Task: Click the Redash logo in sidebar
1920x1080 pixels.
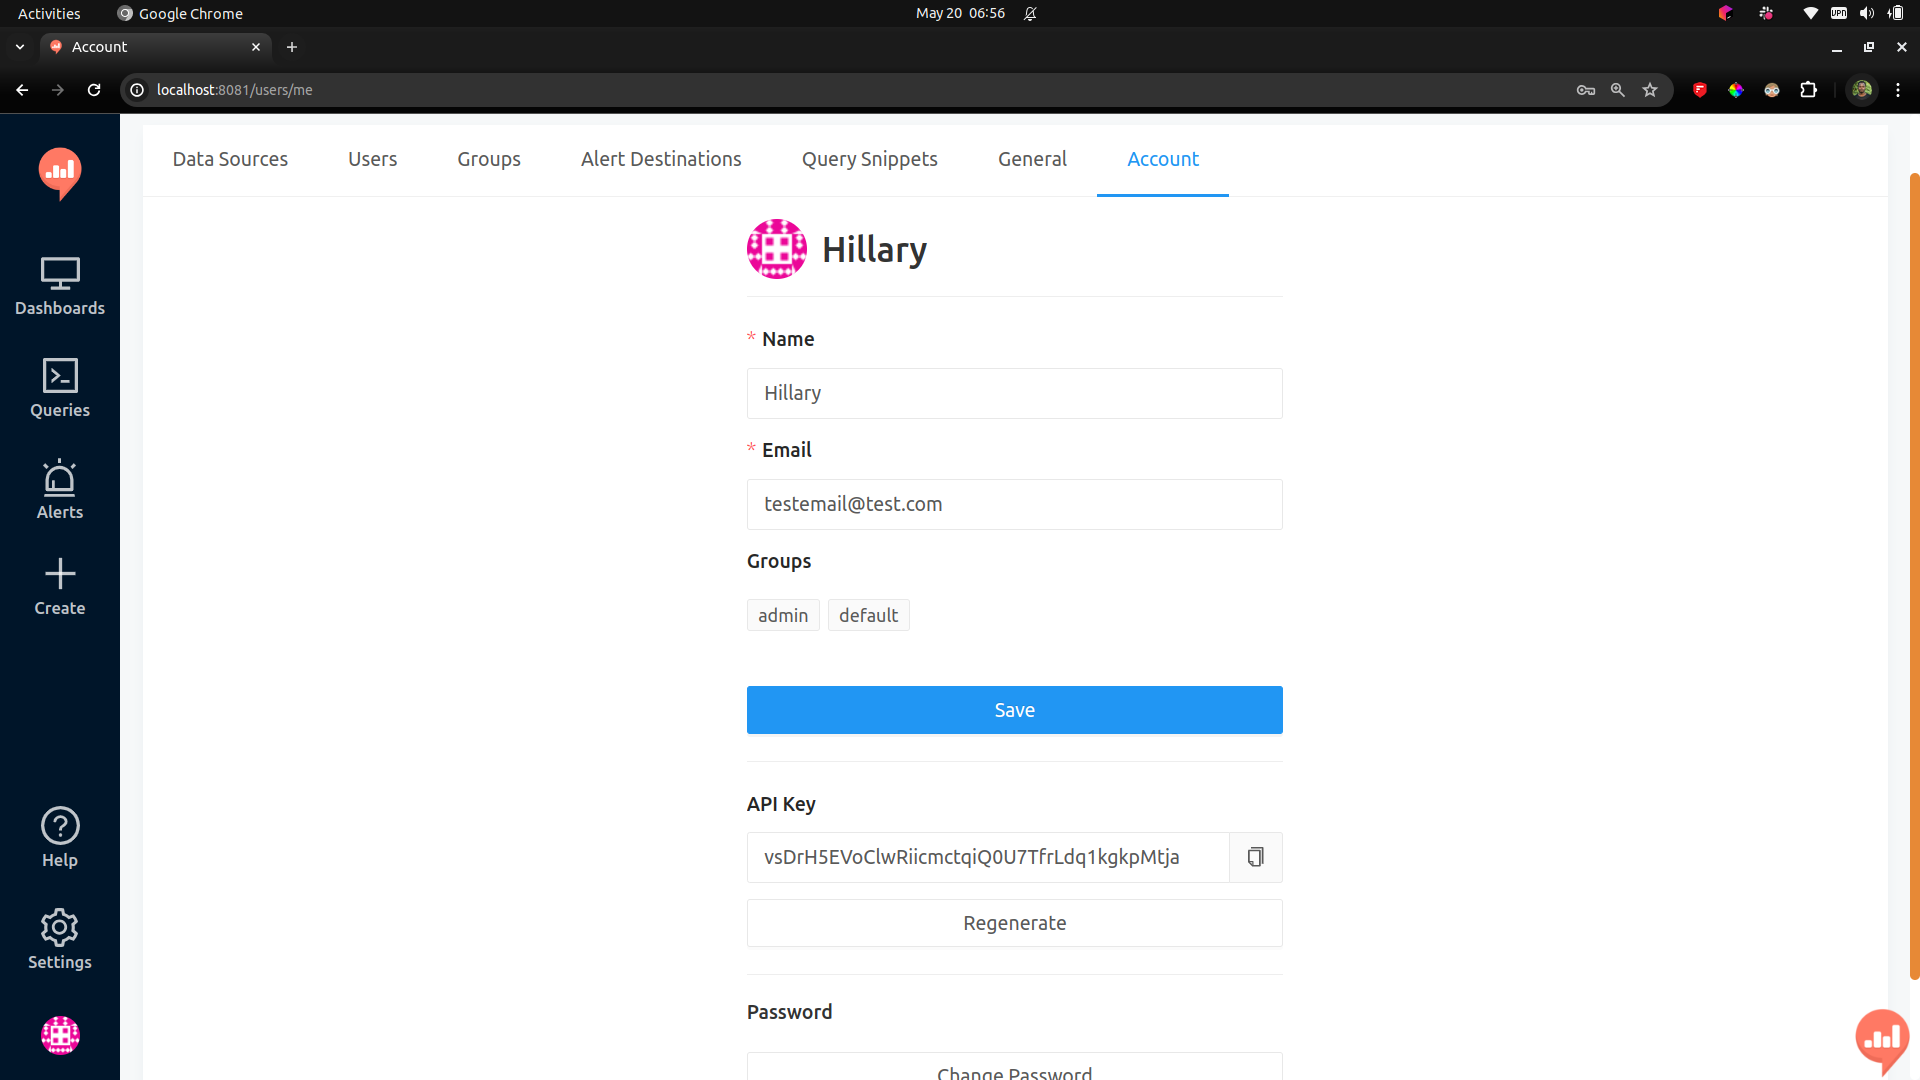Action: point(60,173)
